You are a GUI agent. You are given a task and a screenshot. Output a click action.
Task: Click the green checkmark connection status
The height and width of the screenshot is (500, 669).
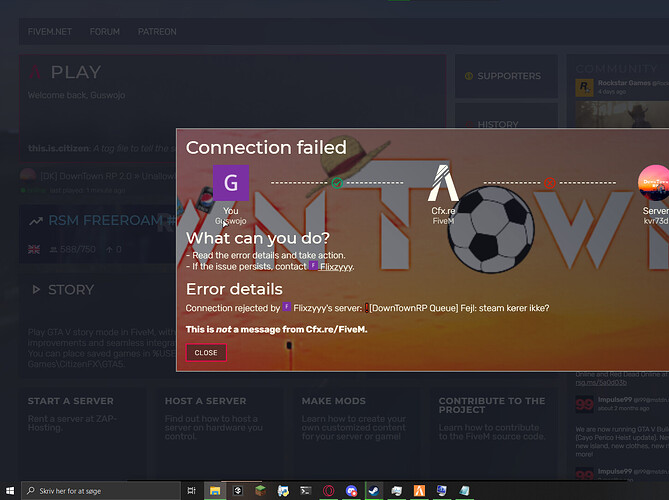pos(337,183)
